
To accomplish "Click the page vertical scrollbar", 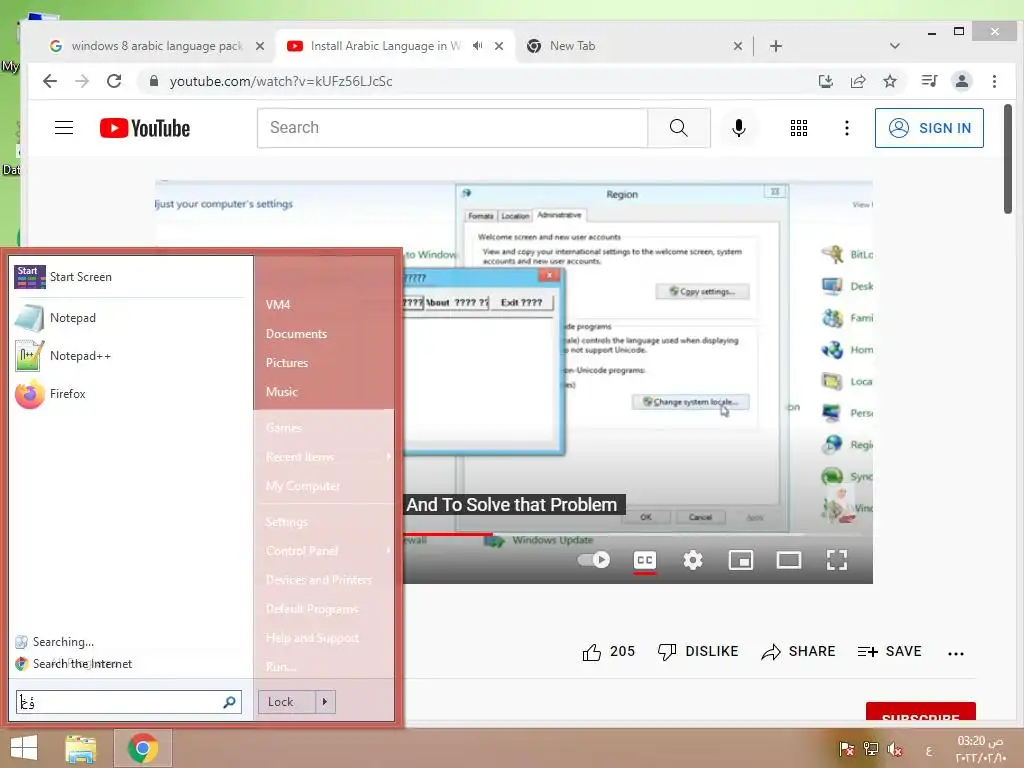I will [x=1008, y=159].
